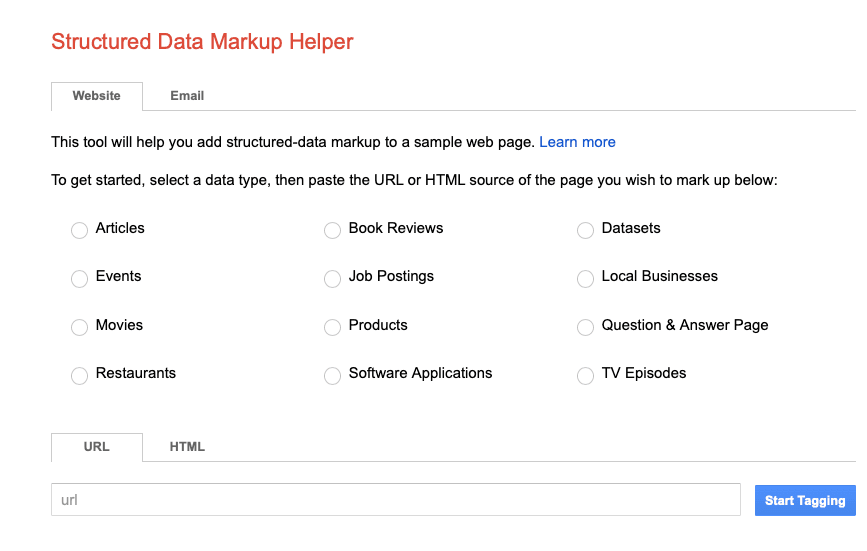
Task: Choose Local Businesses as data type
Action: pos(586,279)
